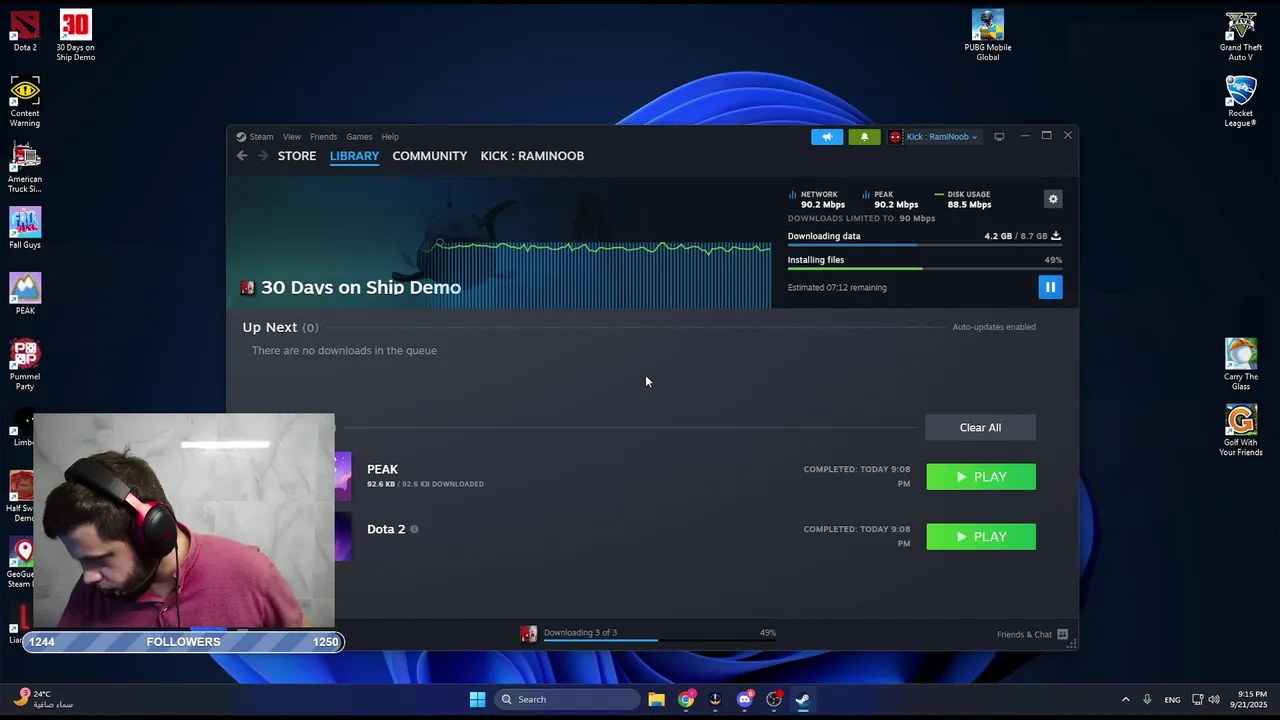Open the STORE tab

click(x=297, y=156)
